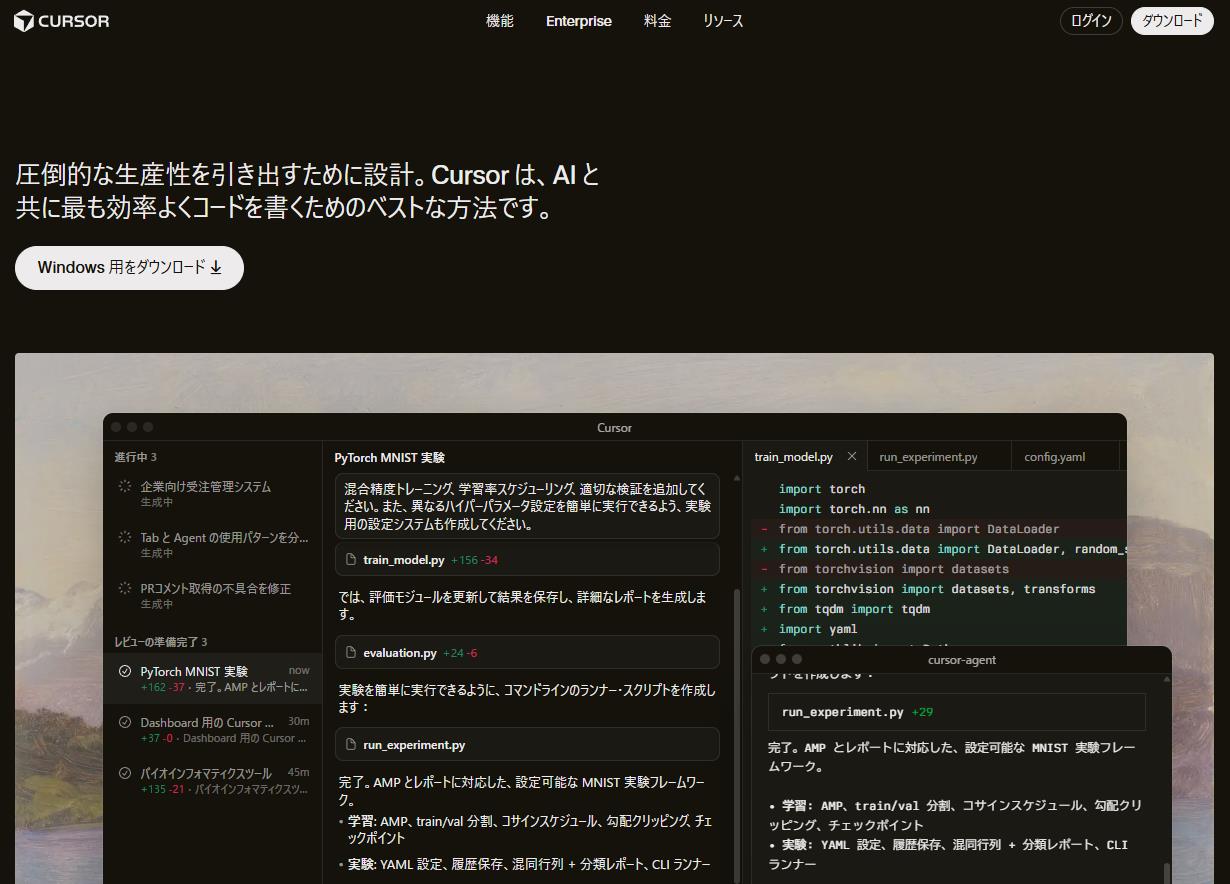The image size is (1230, 884).
Task: Click file icon on evaluation.py card
Action: tap(351, 652)
